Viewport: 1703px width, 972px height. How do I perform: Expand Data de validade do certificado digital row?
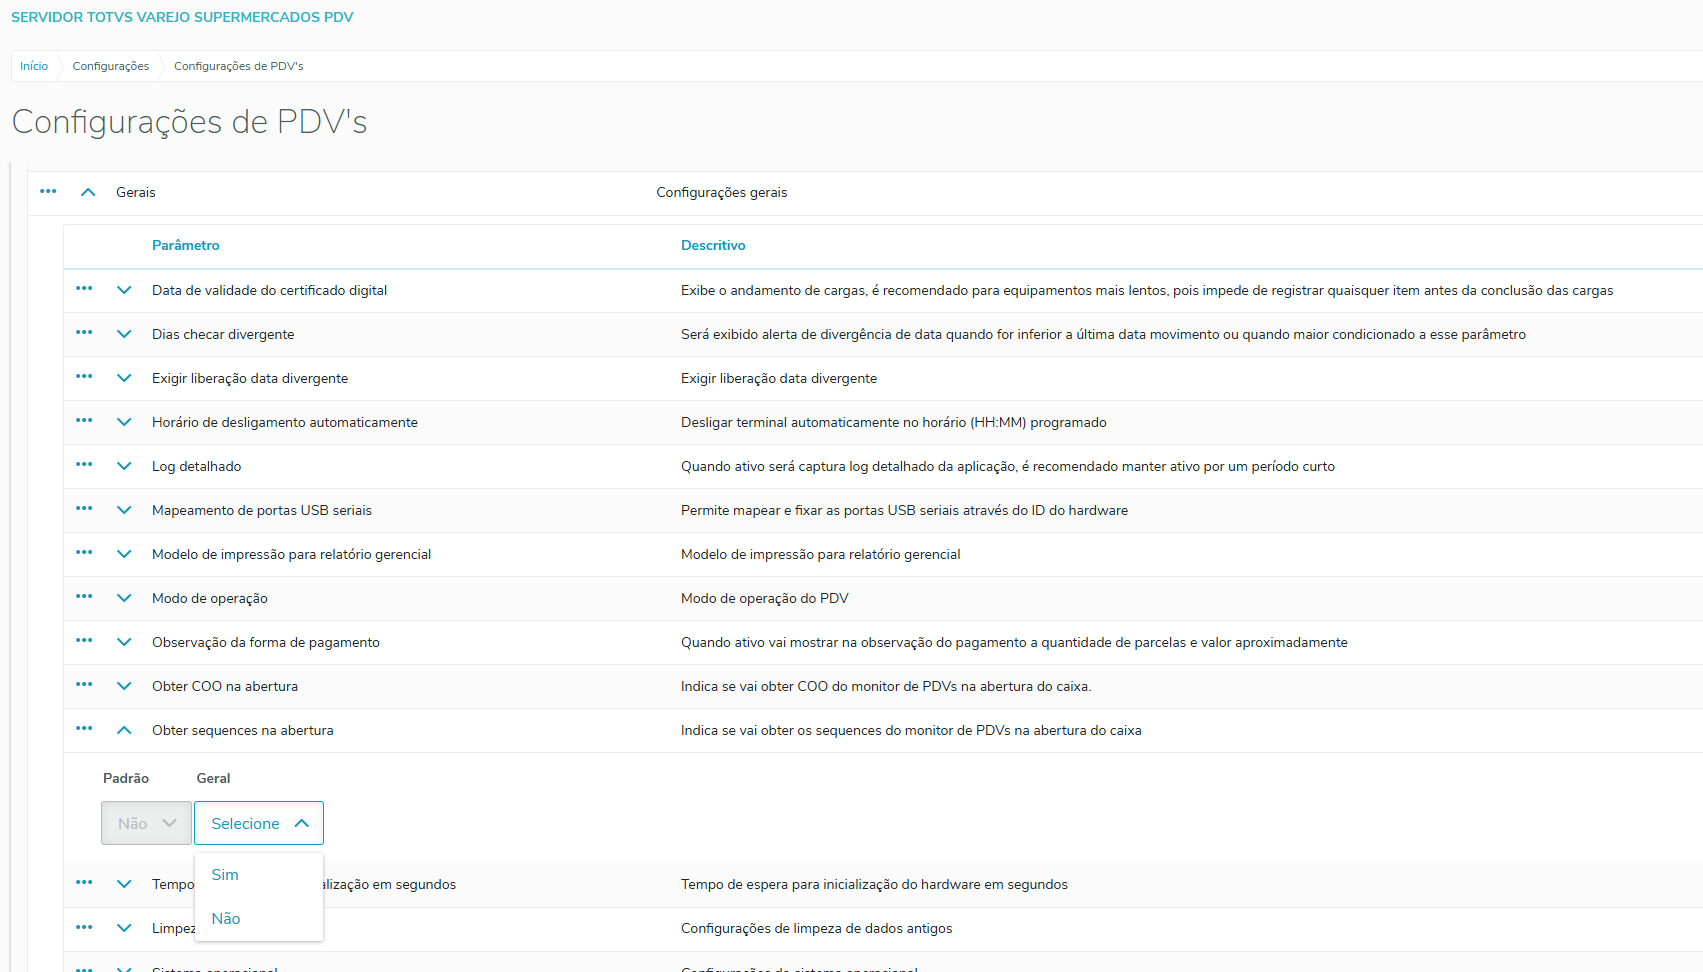124,290
